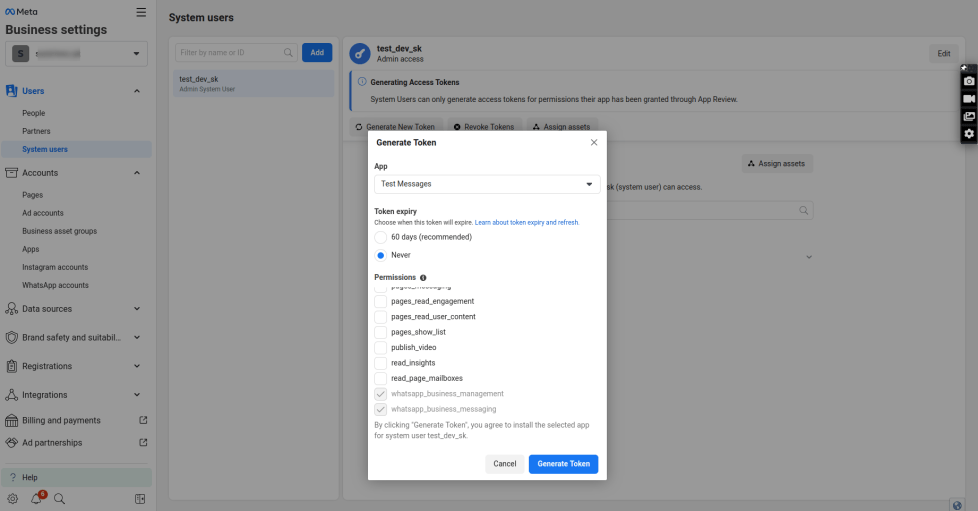978x511 pixels.
Task: Open the Partners menu item
Action: pyautogui.click(x=36, y=132)
